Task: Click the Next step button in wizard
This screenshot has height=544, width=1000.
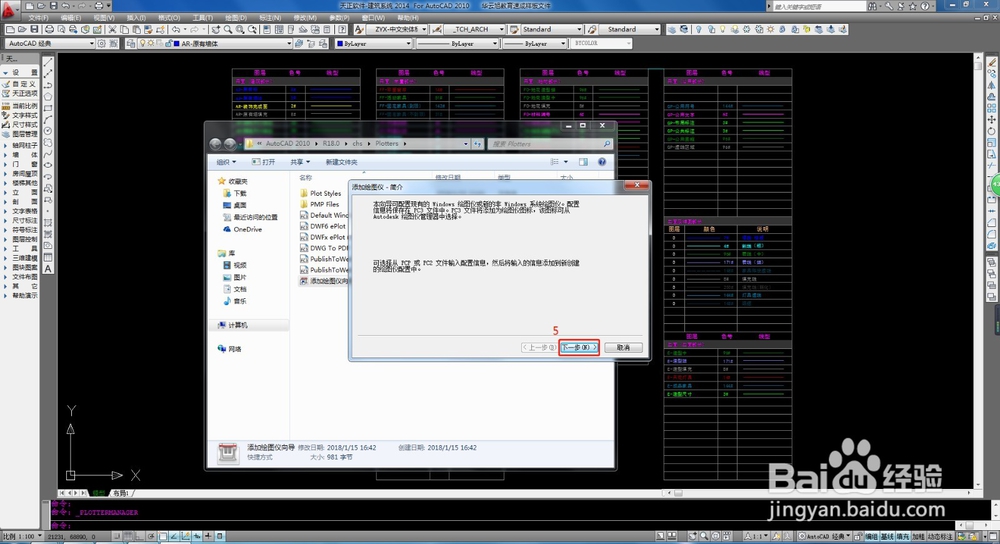Action: click(578, 348)
